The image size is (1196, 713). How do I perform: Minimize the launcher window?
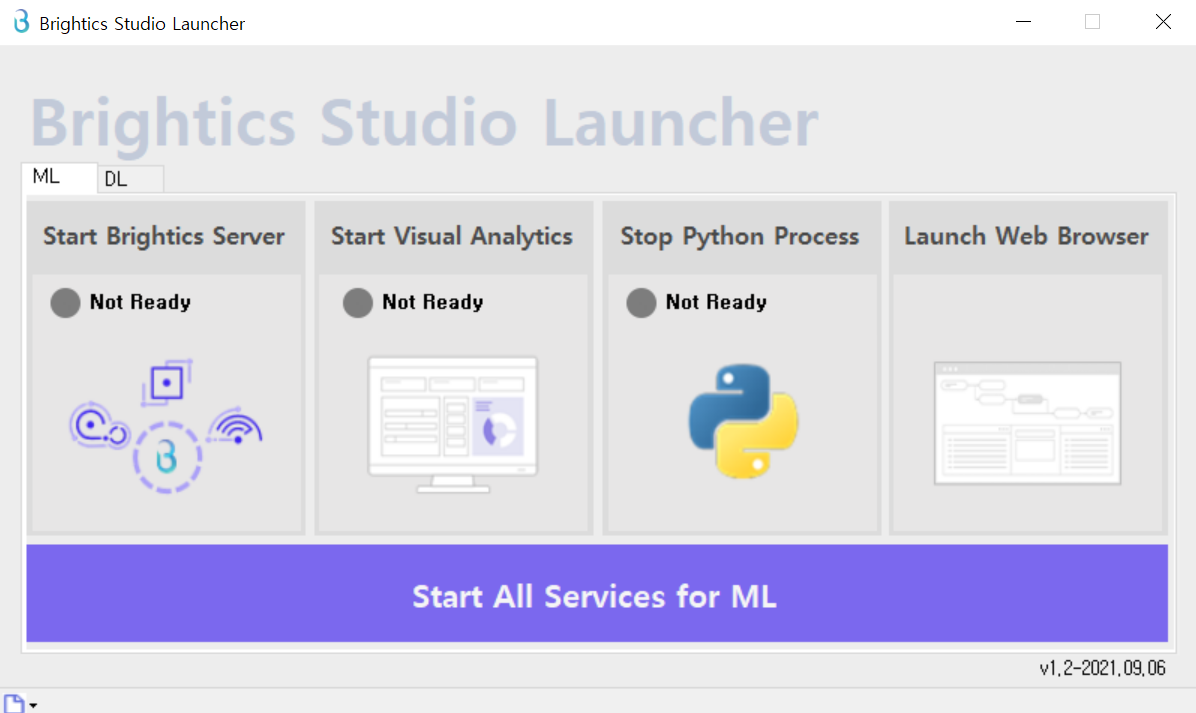[1024, 22]
